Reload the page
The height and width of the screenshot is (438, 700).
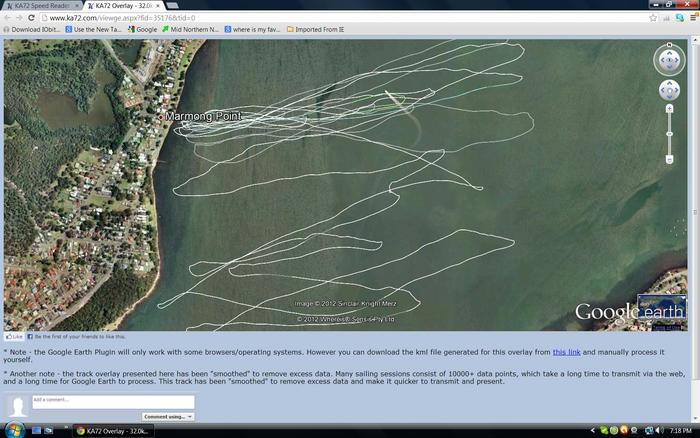point(31,18)
